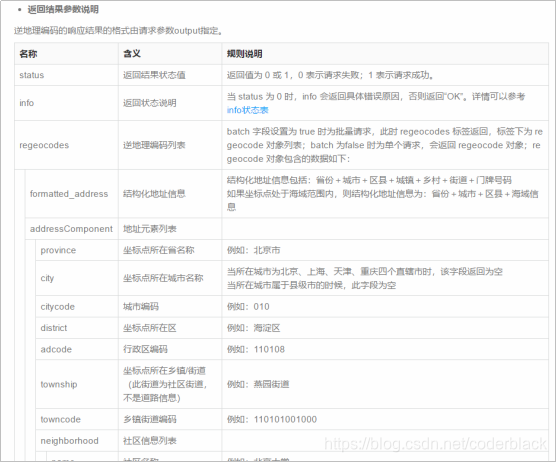Click the adcode parameter name
This screenshot has height=462, width=556.
pos(56,350)
